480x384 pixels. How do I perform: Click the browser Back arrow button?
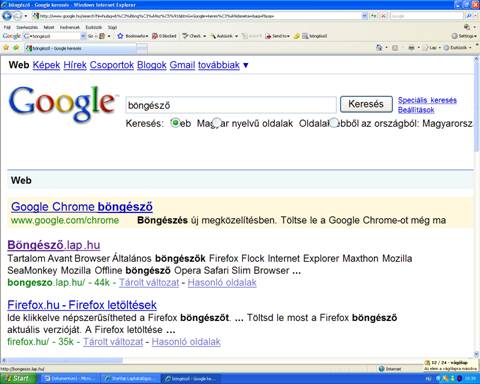(x=7, y=16)
